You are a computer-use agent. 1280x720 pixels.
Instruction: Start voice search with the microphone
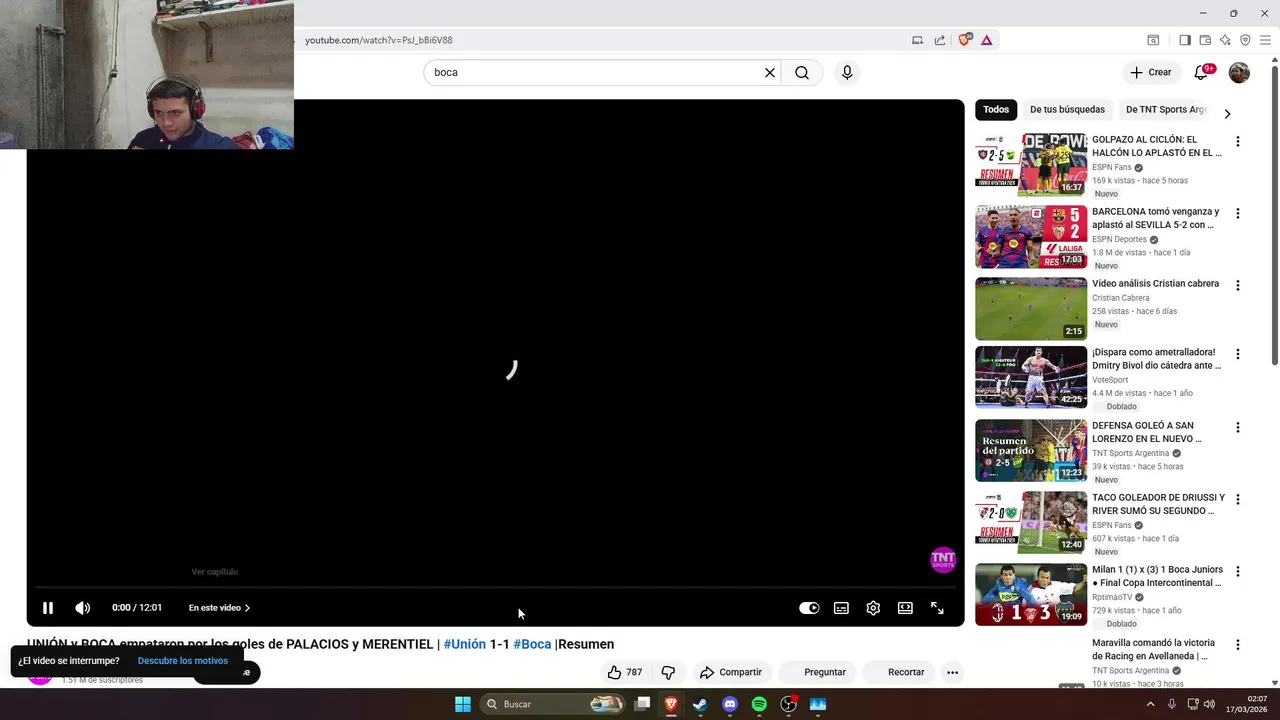click(847, 72)
